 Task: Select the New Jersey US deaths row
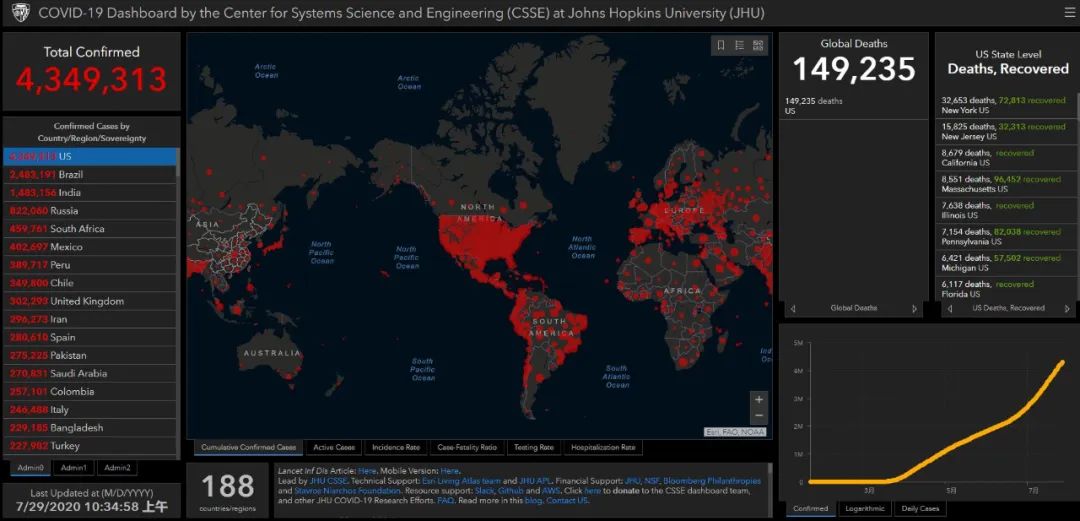pos(1006,132)
